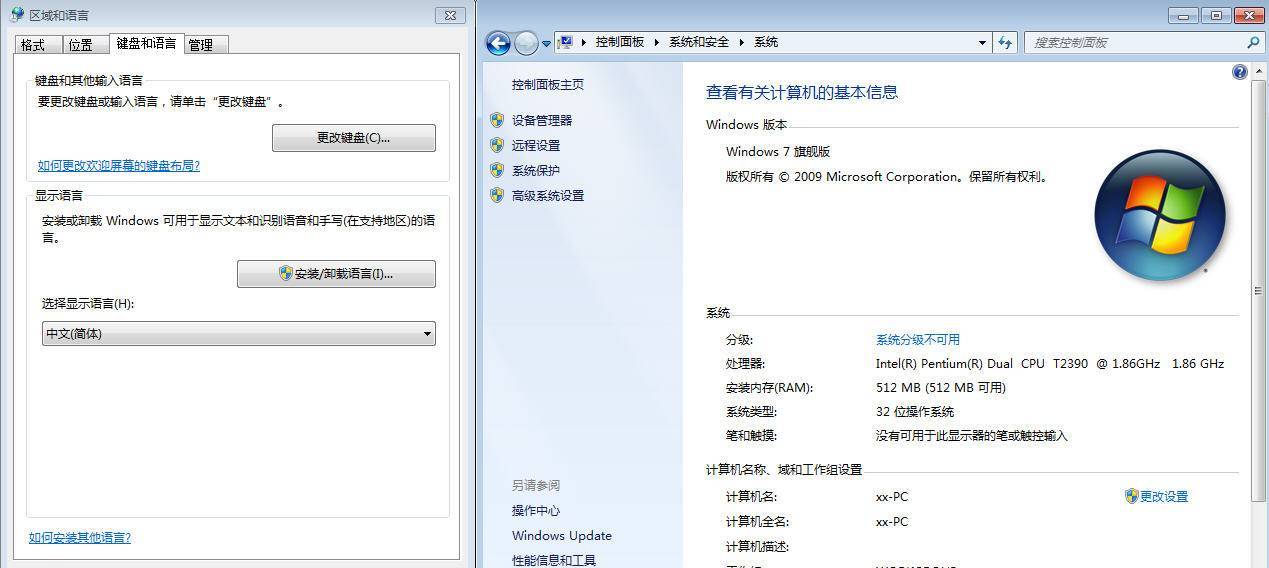1269x568 pixels.
Task: Open the 系统分级不可用 link
Action: point(918,340)
